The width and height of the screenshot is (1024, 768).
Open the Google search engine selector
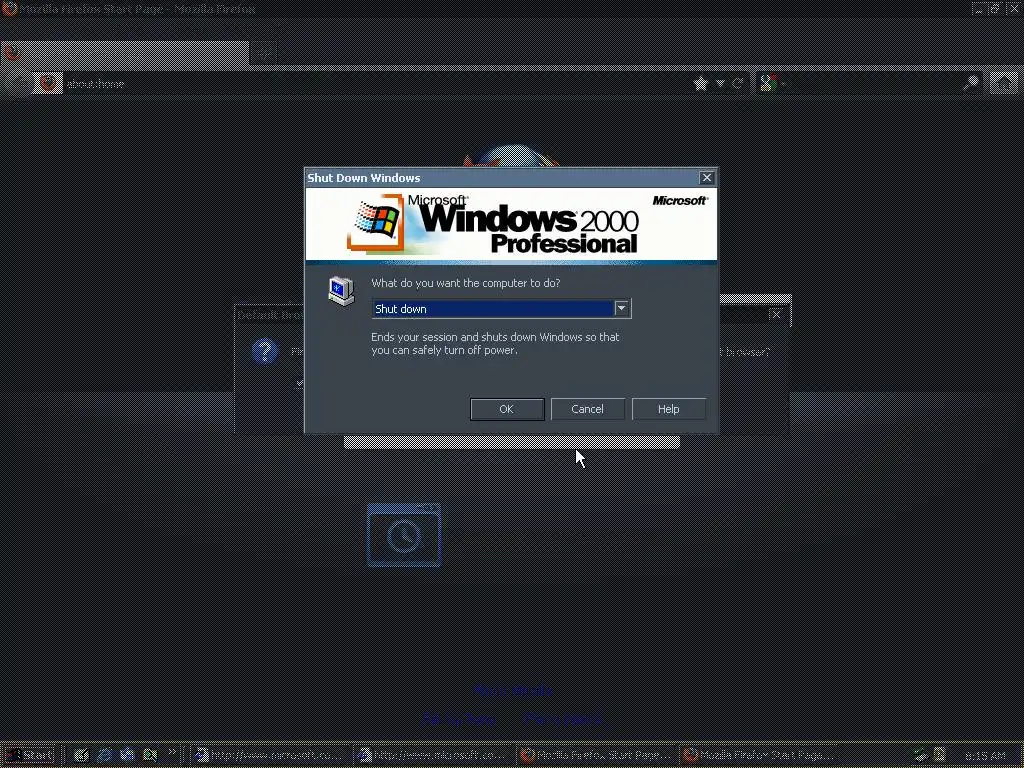click(771, 84)
